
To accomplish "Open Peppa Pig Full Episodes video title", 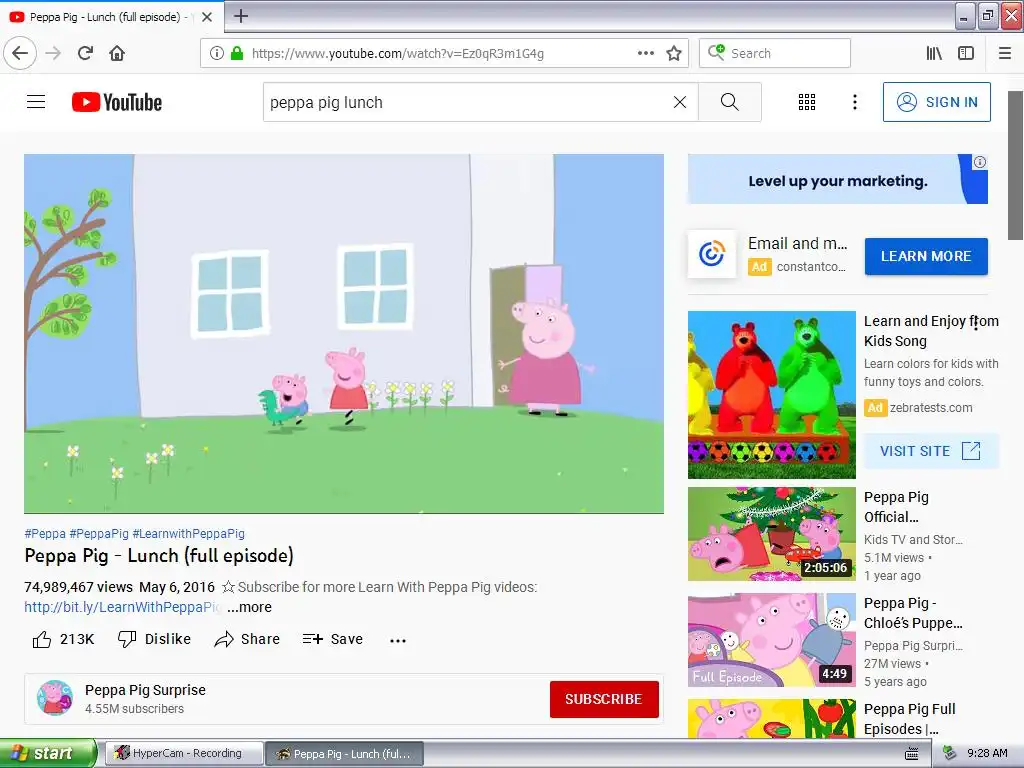I will 910,718.
